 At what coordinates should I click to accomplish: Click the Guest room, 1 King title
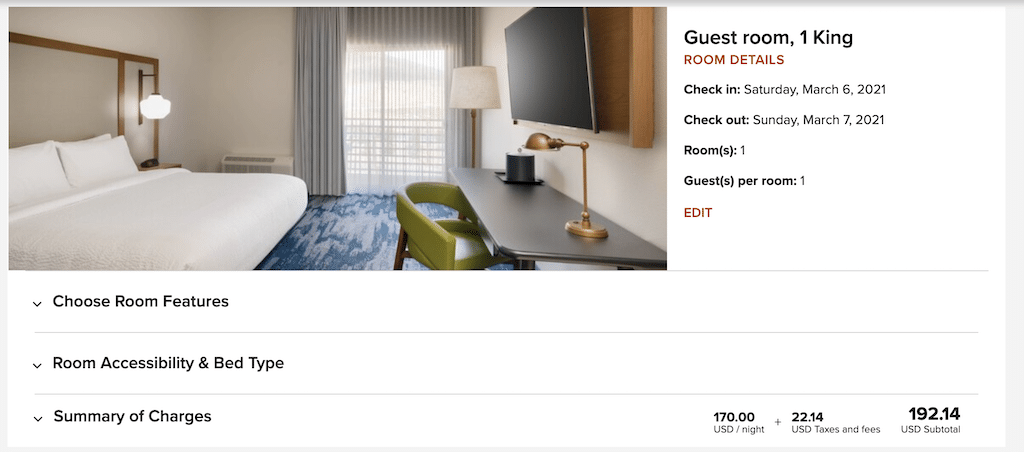(x=768, y=38)
